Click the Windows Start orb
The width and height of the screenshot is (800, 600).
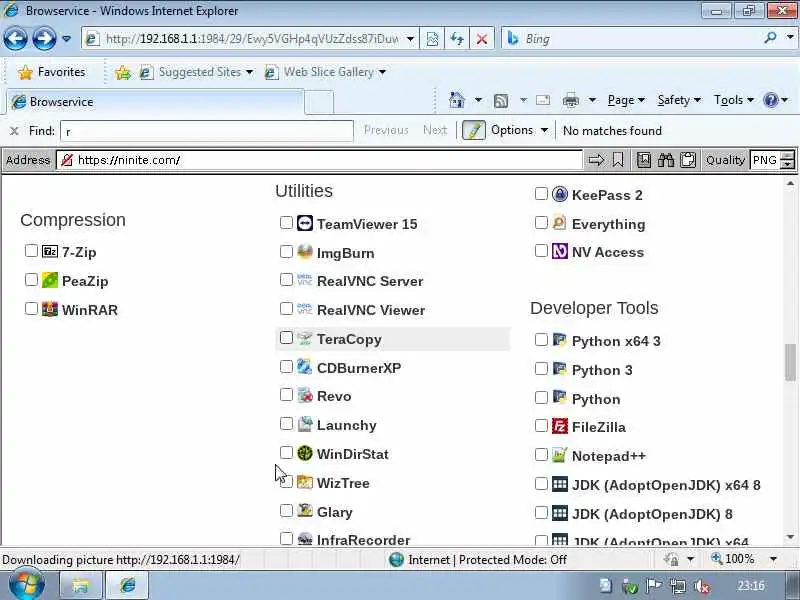[x=27, y=585]
